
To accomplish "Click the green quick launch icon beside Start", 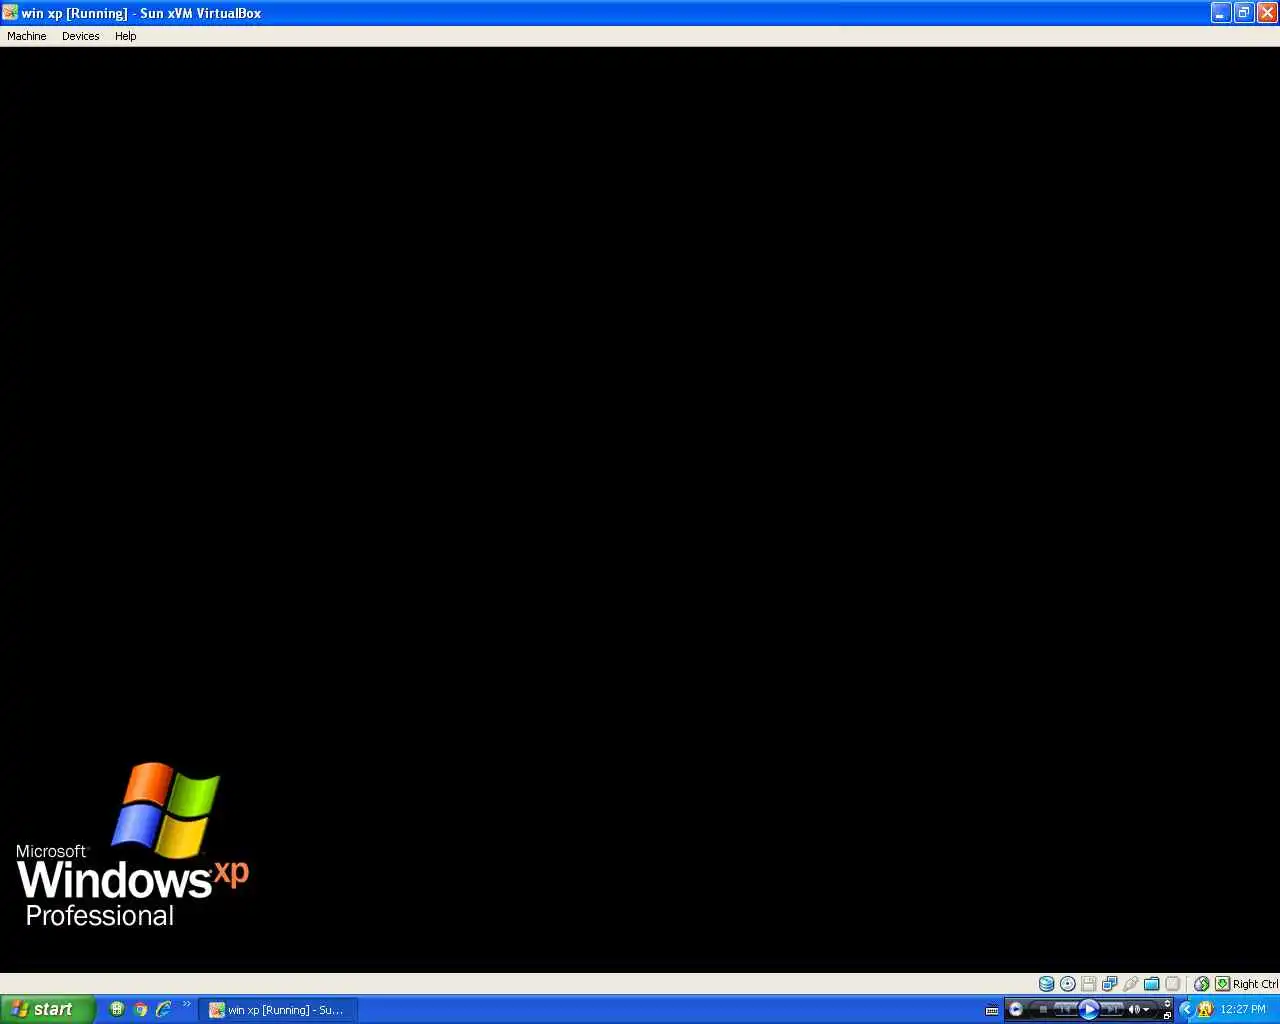I will pos(117,1009).
